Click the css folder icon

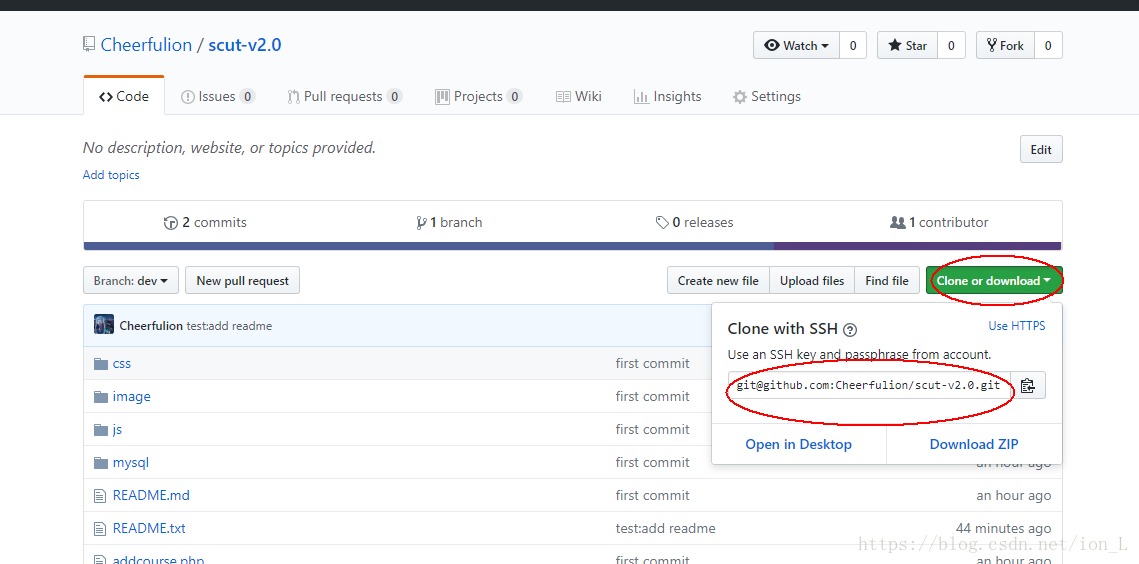point(101,363)
